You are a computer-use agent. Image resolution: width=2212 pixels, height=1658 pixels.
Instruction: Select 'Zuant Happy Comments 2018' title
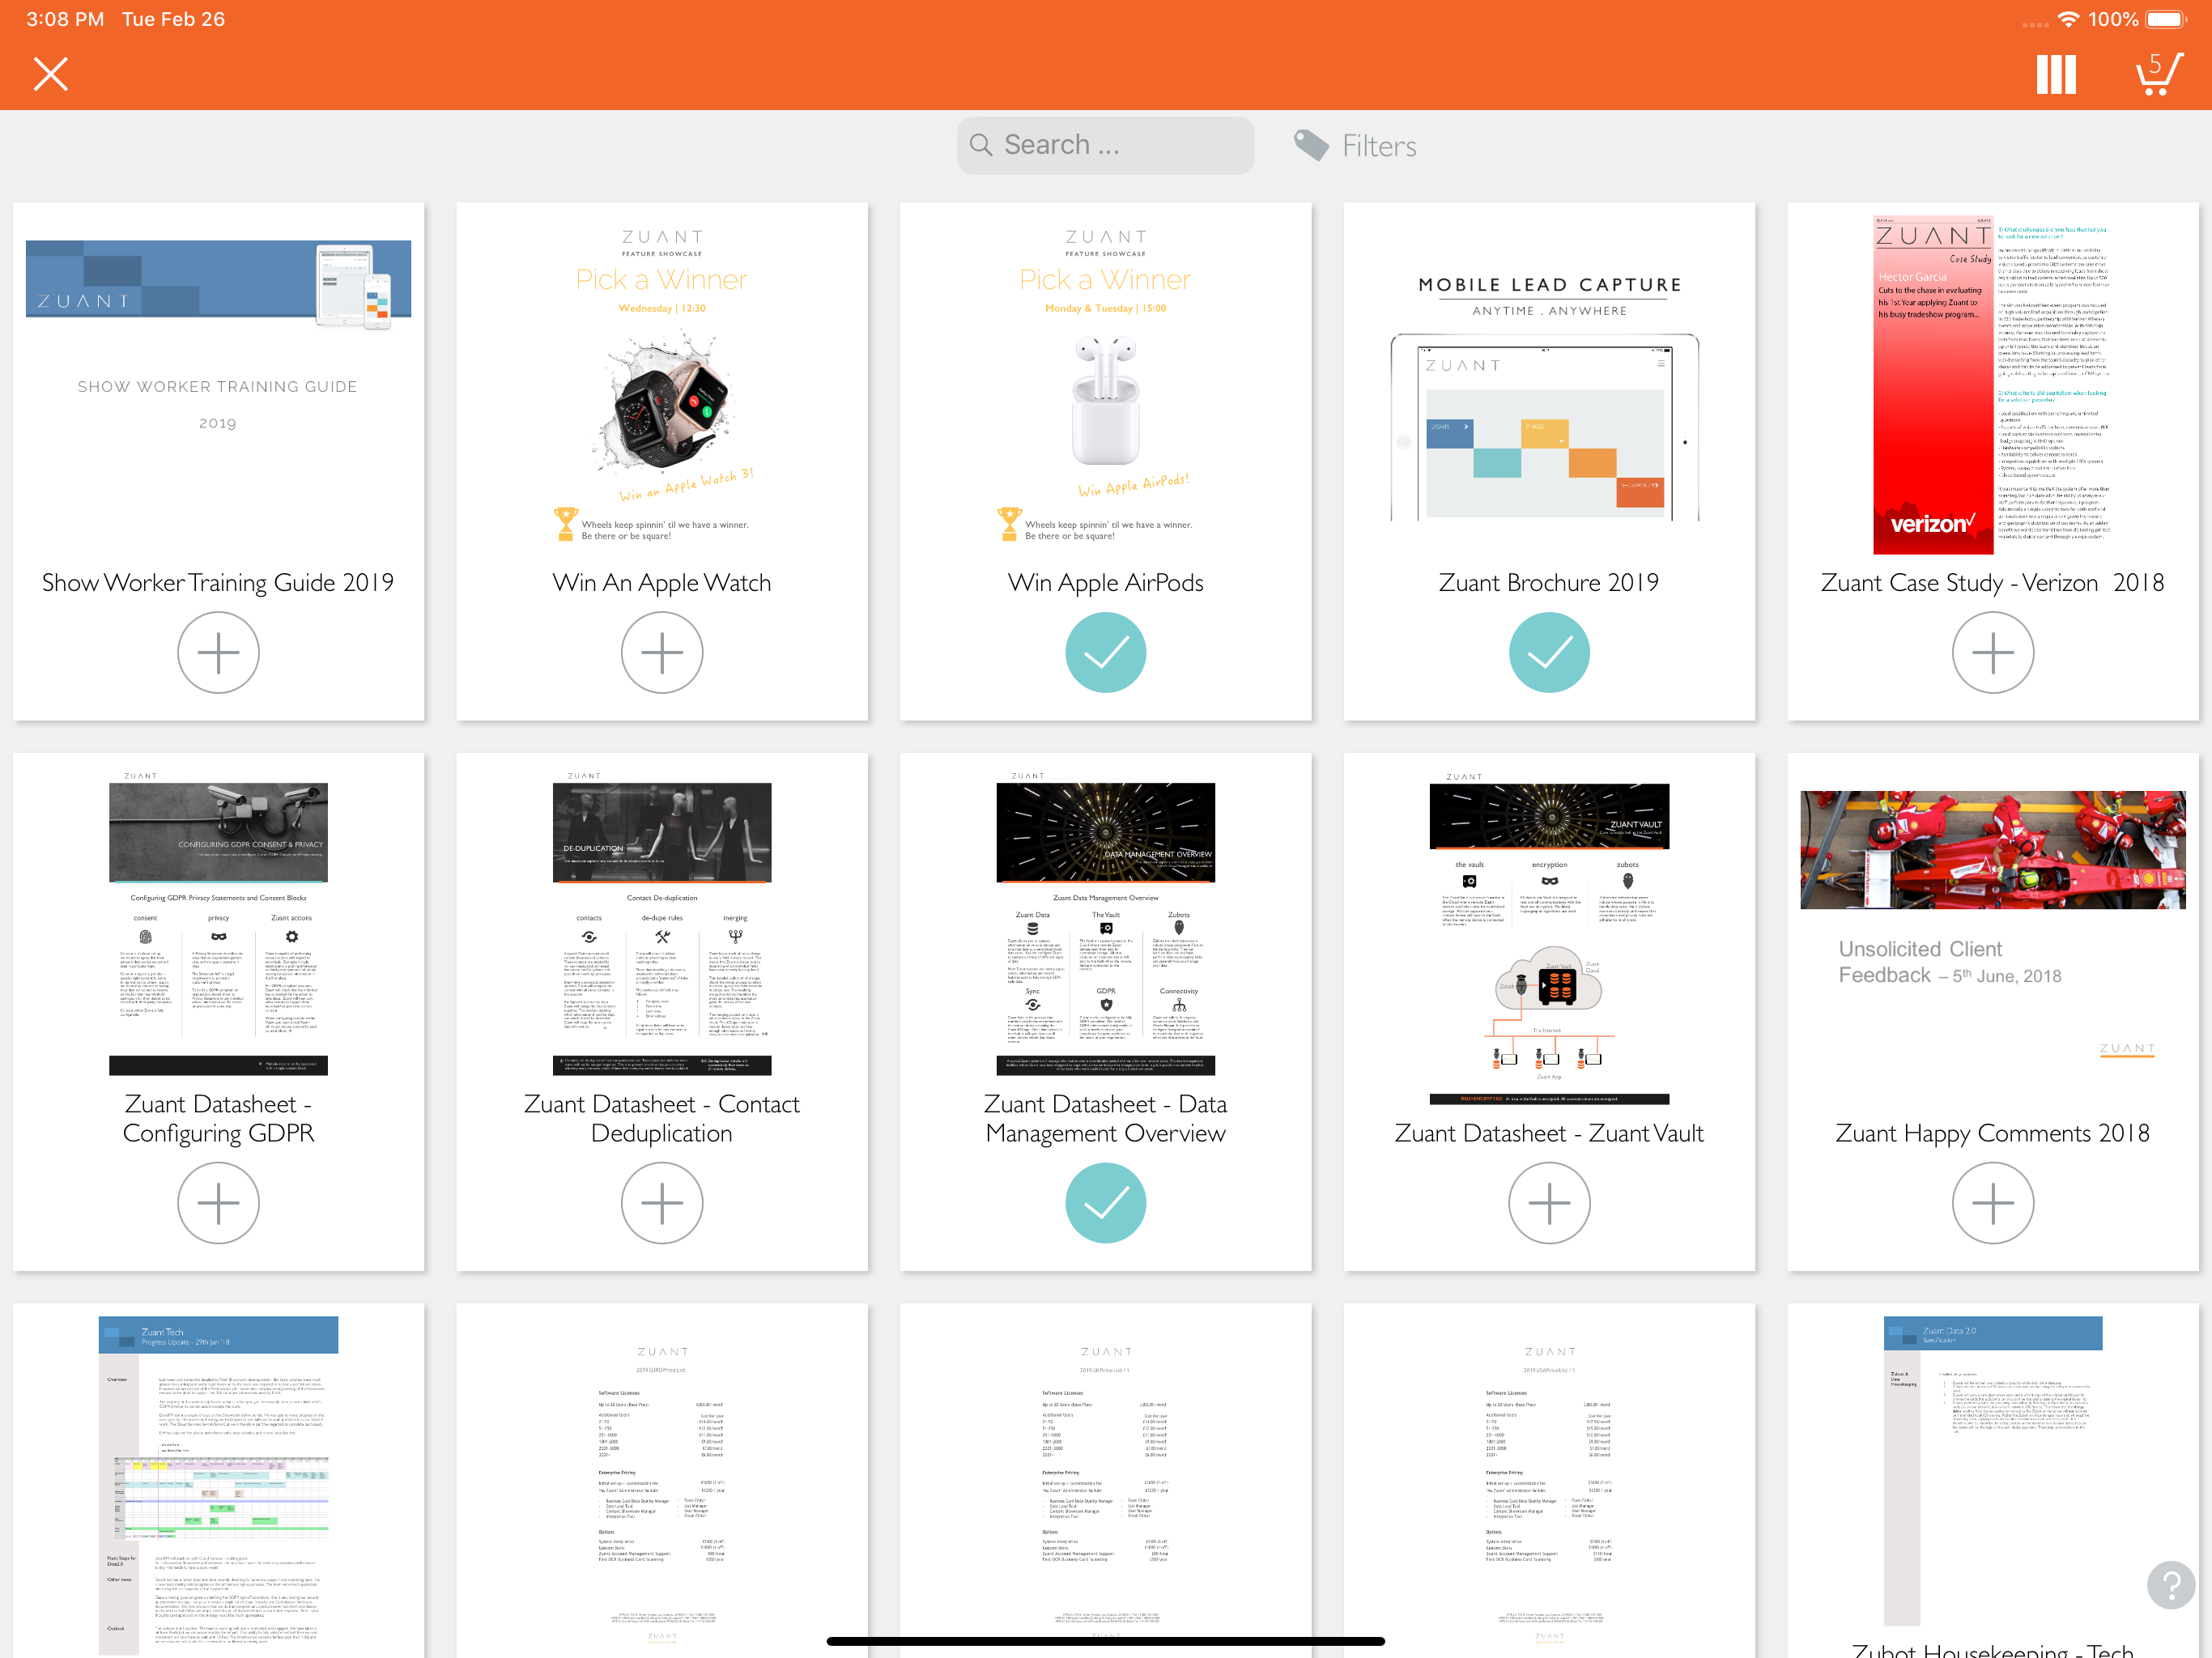click(x=1993, y=1133)
